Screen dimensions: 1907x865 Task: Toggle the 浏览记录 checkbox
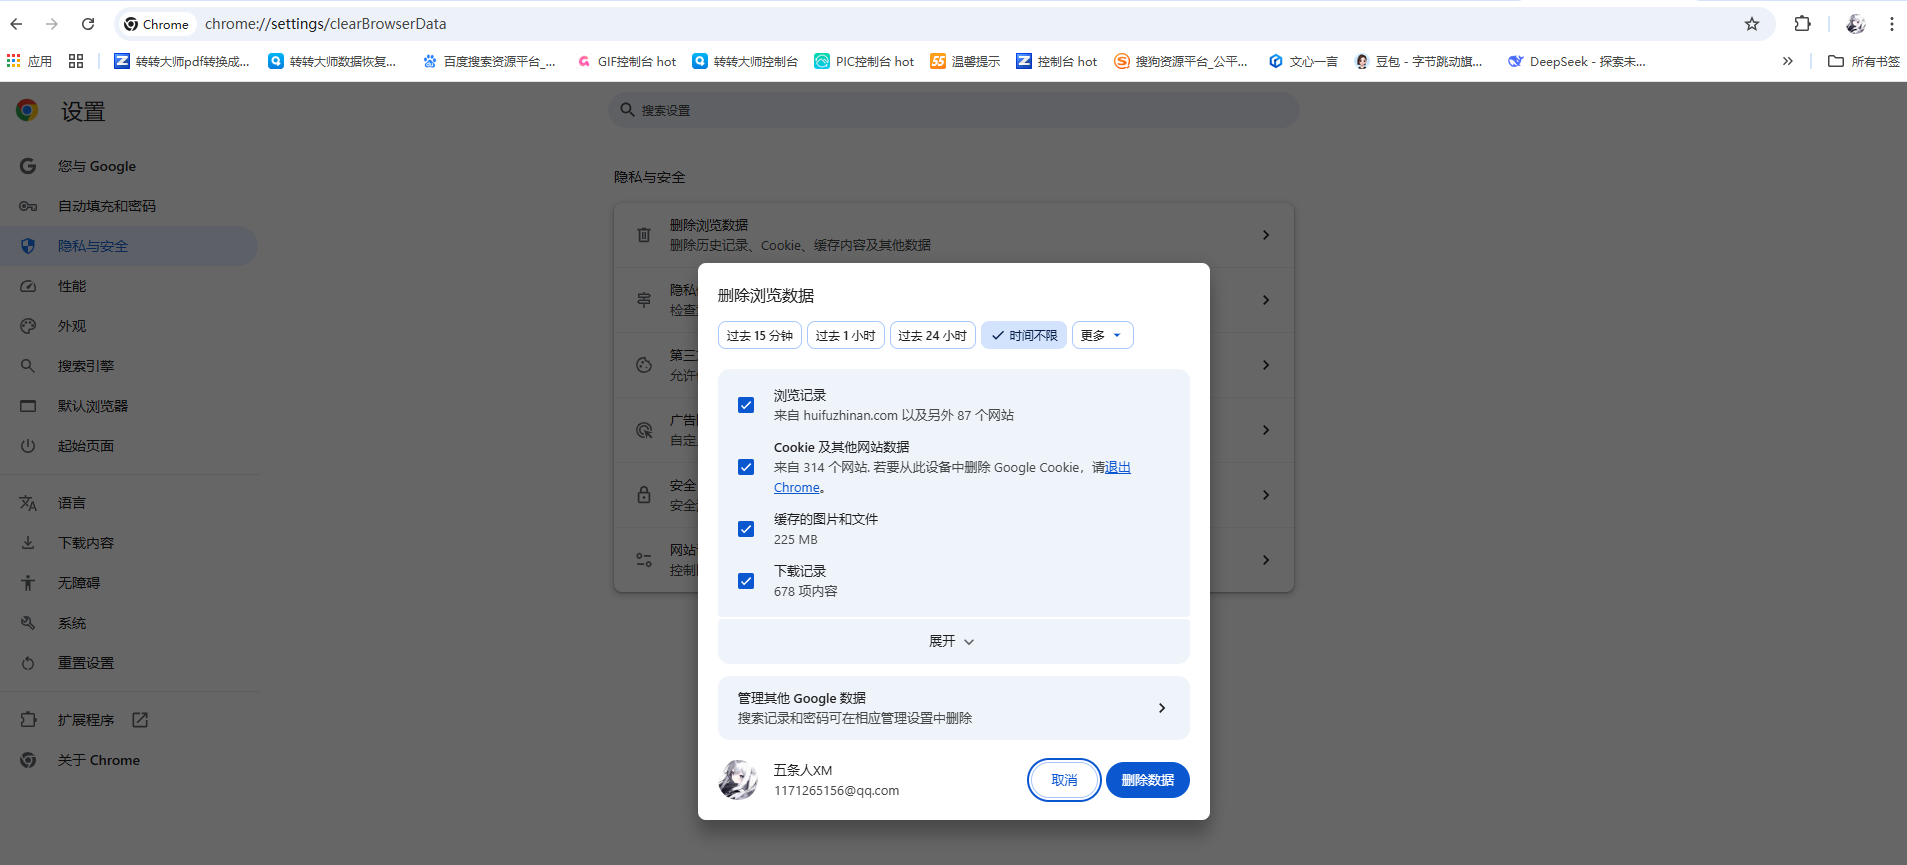pyautogui.click(x=746, y=405)
